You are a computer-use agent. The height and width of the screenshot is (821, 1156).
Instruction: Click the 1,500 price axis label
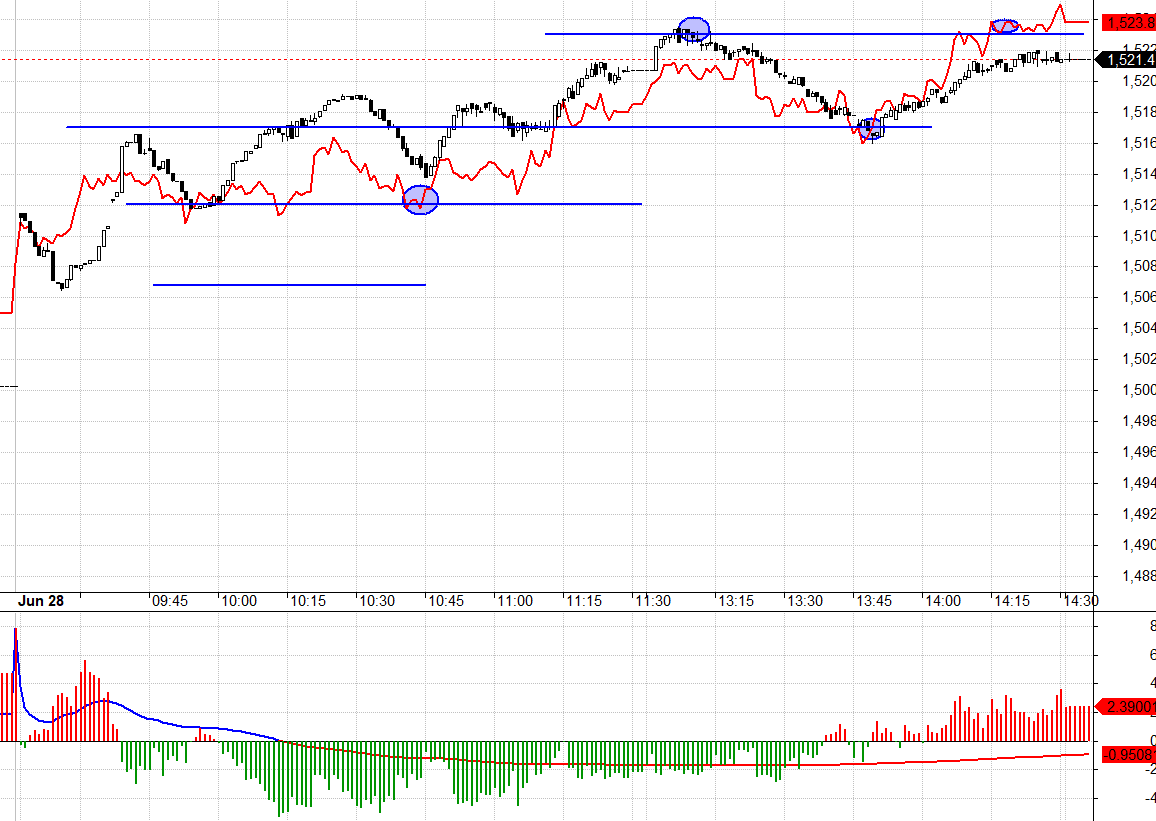click(1138, 390)
